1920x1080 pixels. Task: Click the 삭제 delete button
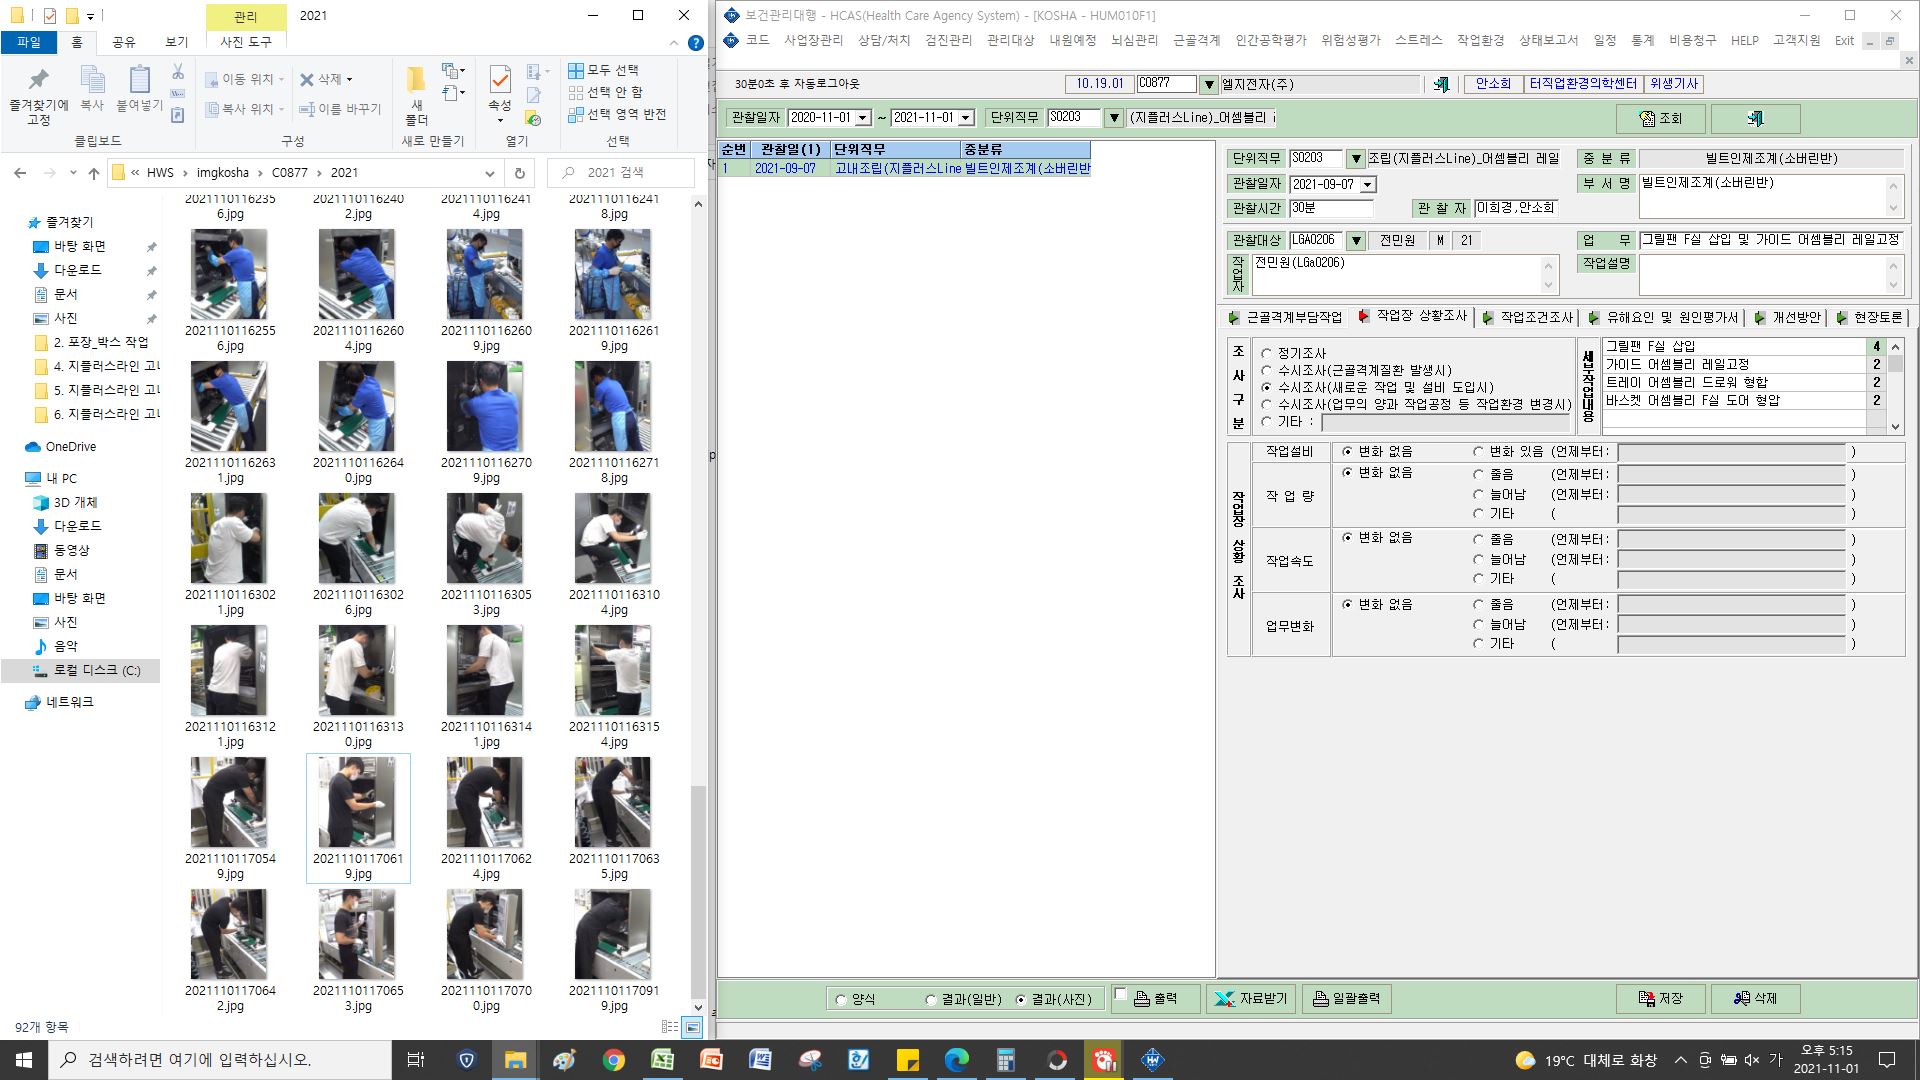tap(1756, 998)
